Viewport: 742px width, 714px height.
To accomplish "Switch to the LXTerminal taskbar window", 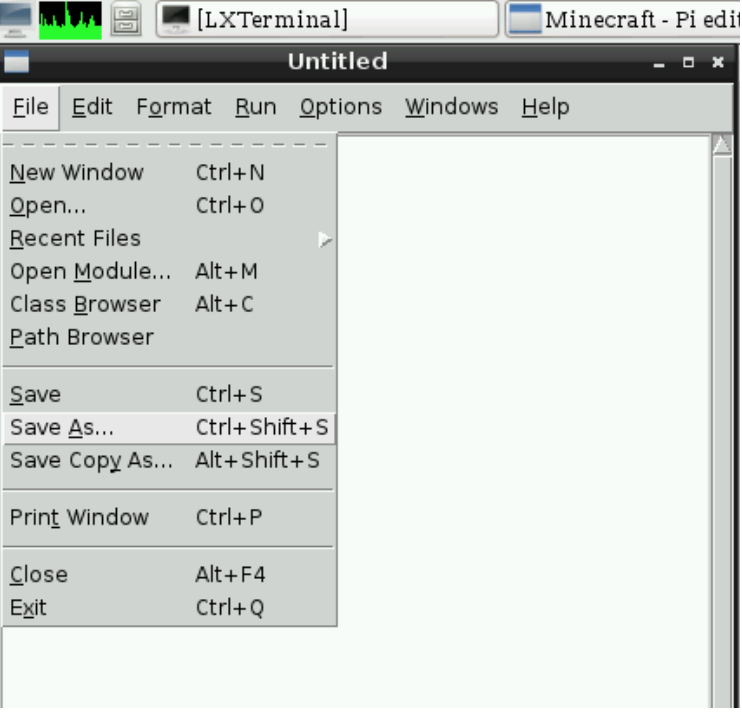I will pyautogui.click(x=327, y=19).
